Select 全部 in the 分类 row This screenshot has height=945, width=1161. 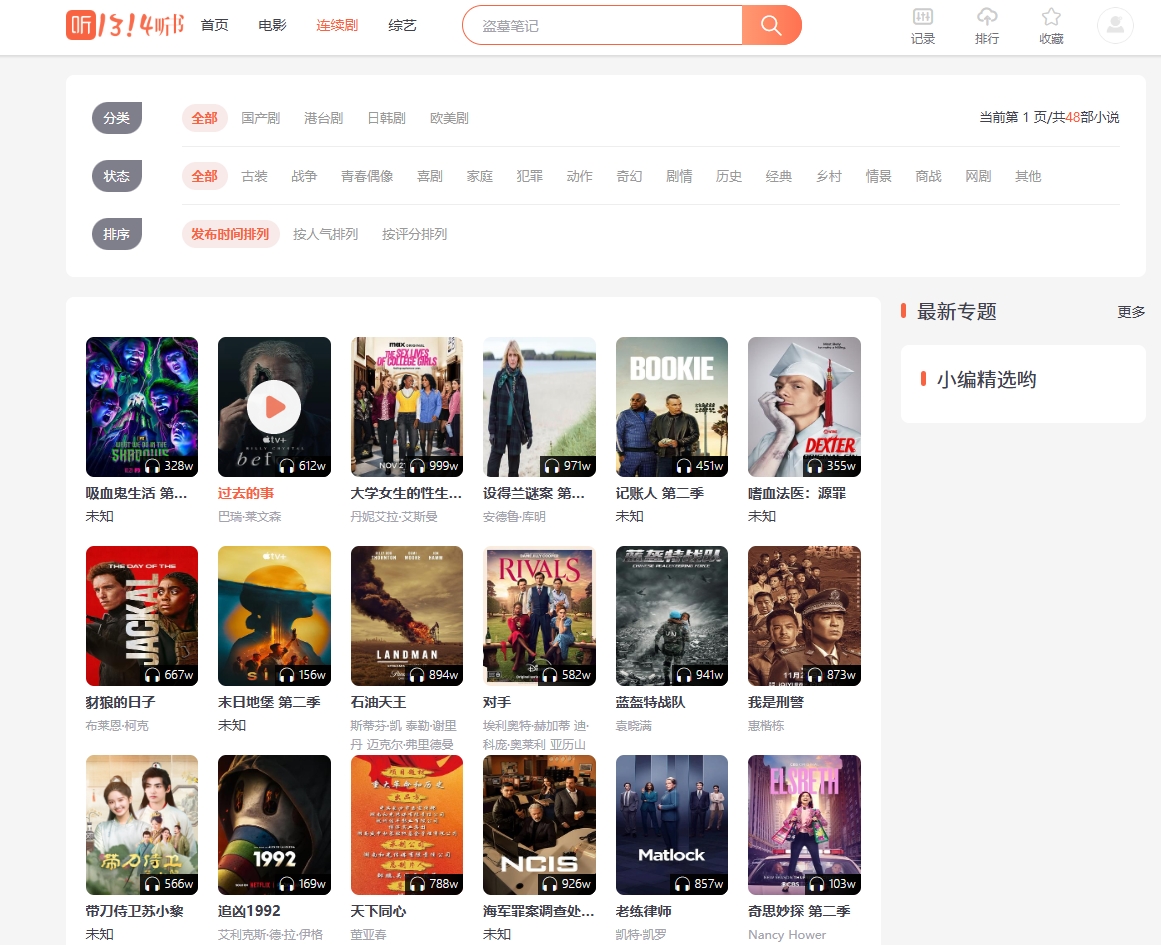pos(204,118)
